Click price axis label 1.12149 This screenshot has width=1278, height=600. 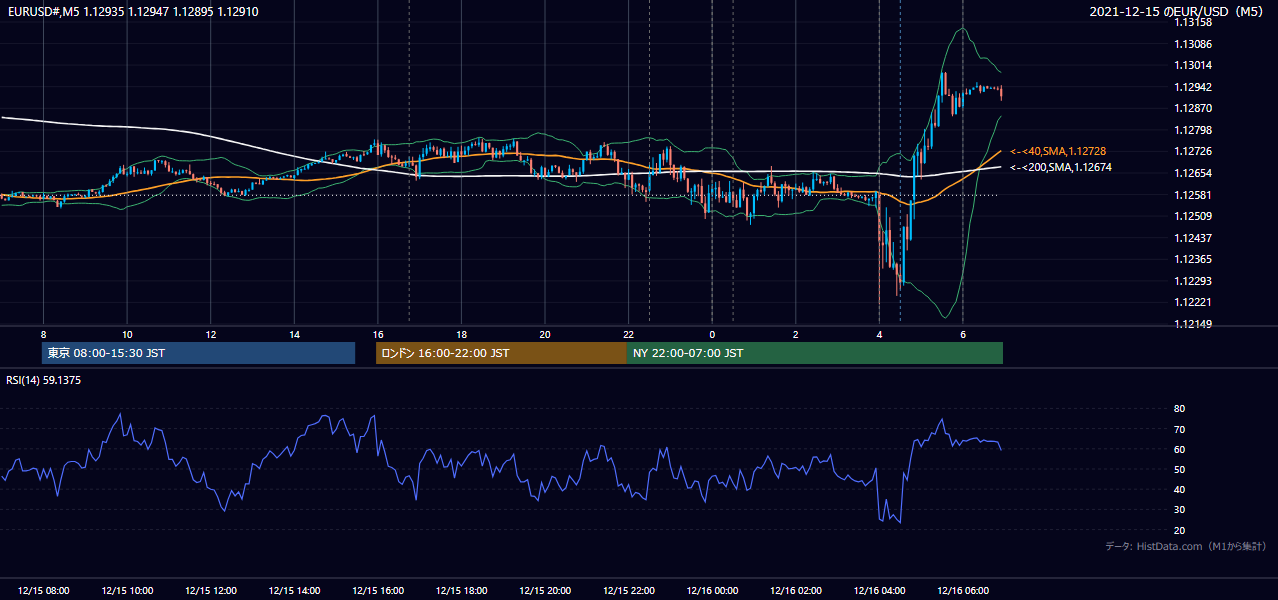[x=1193, y=324]
